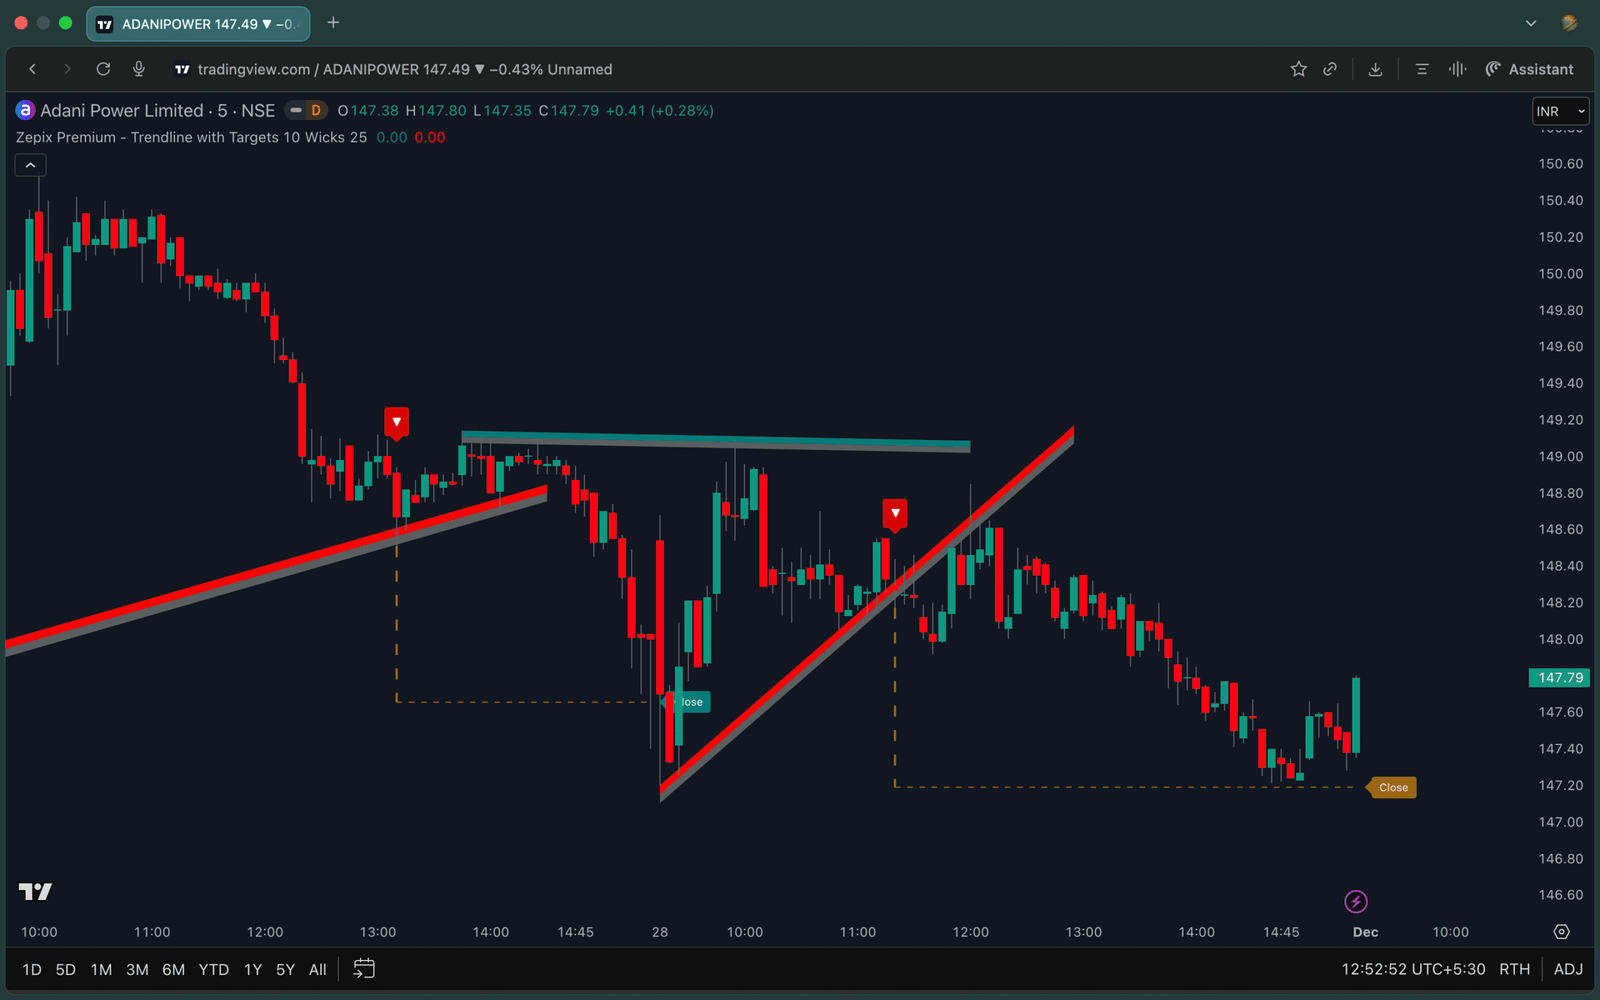Image resolution: width=1600 pixels, height=1000 pixels.
Task: Click the browser microphone icon
Action: click(139, 69)
